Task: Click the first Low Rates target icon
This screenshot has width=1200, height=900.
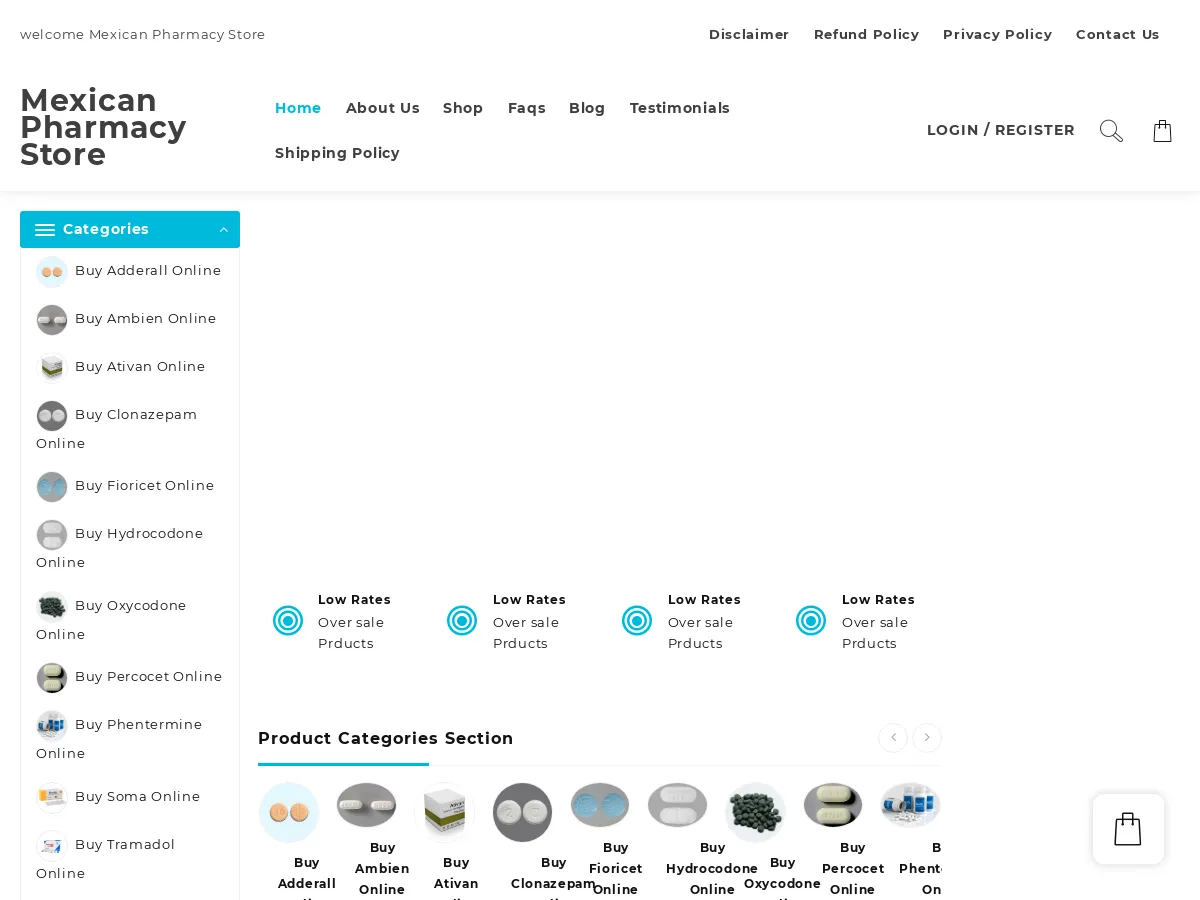Action: coord(288,620)
